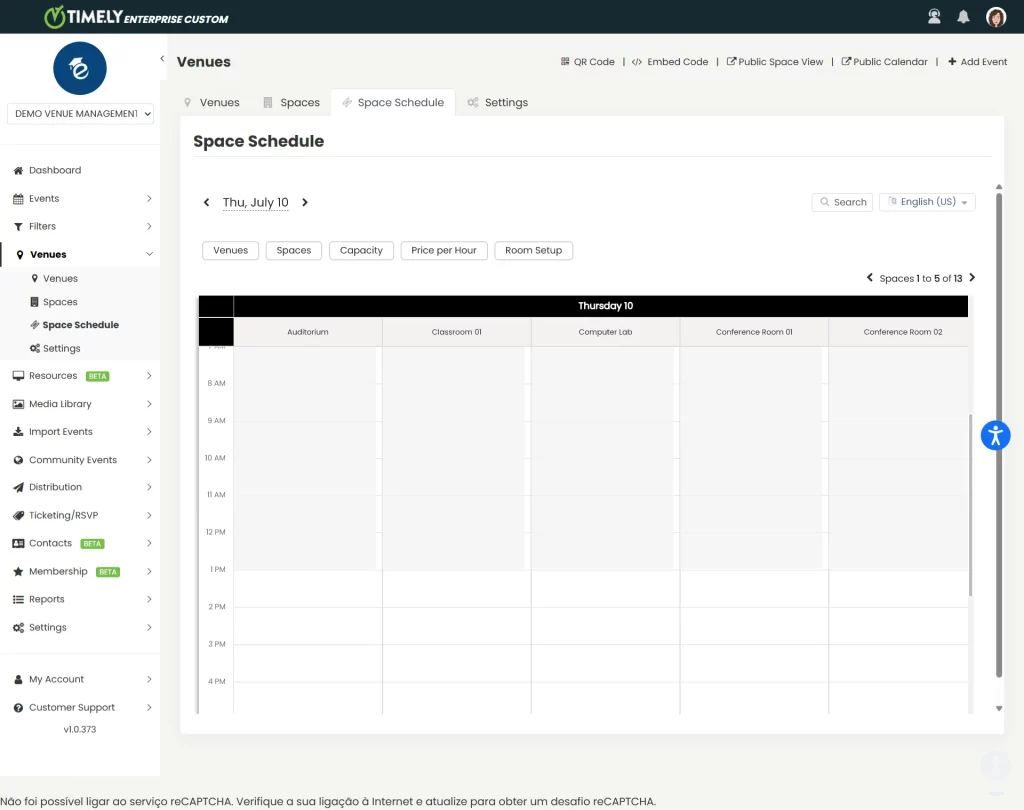Go to previous day arrow
Viewport: 1024px width, 810px height.
[207, 203]
